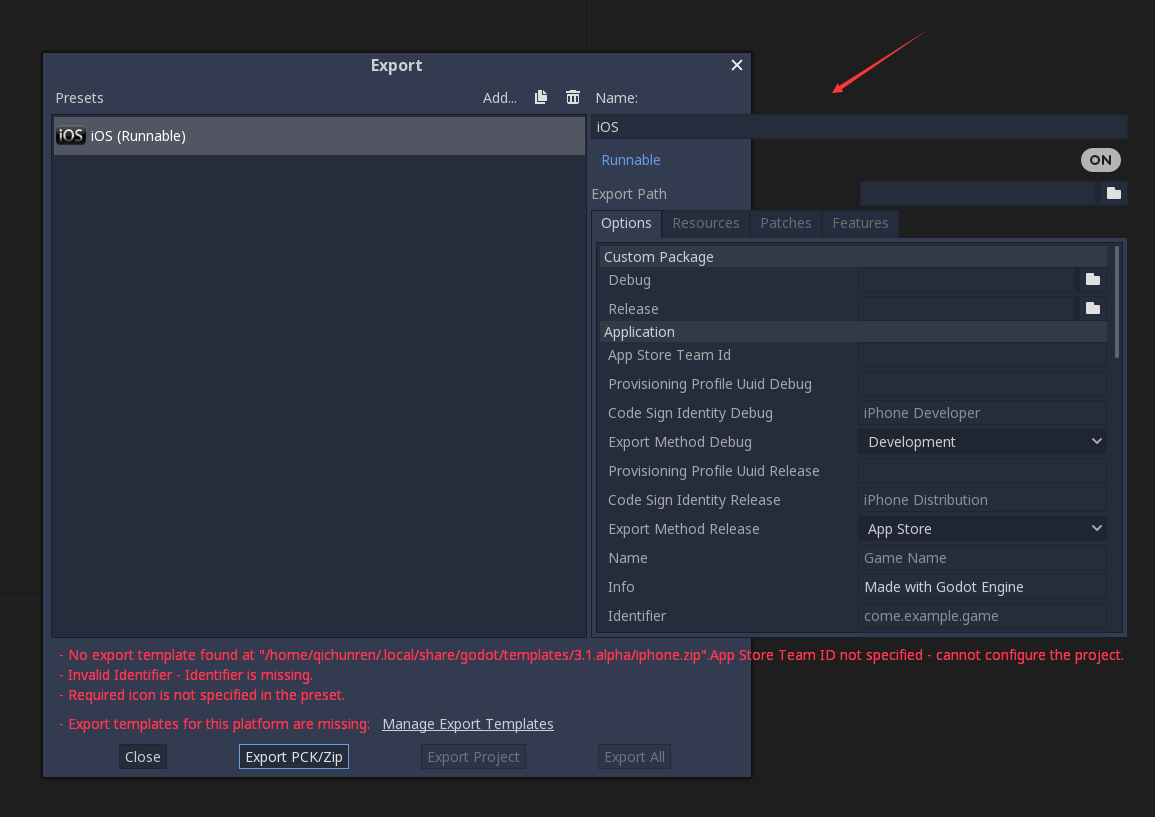Screen dimensions: 1155x817
Task: Browse for an Export Path with folder icon
Action: 1113,192
